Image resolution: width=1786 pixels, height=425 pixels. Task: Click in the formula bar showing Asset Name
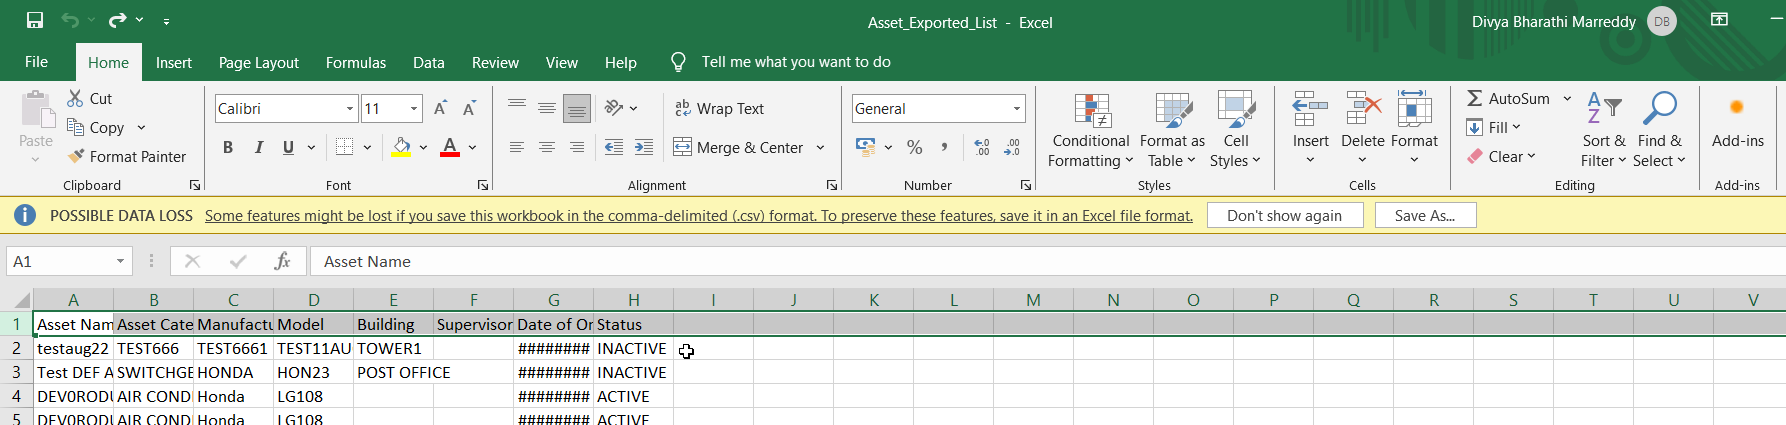1047,261
